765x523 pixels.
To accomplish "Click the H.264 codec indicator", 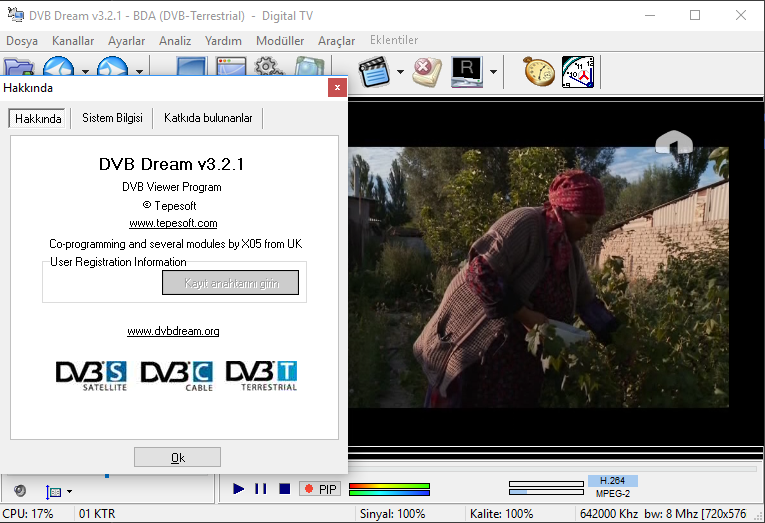I will click(x=612, y=481).
